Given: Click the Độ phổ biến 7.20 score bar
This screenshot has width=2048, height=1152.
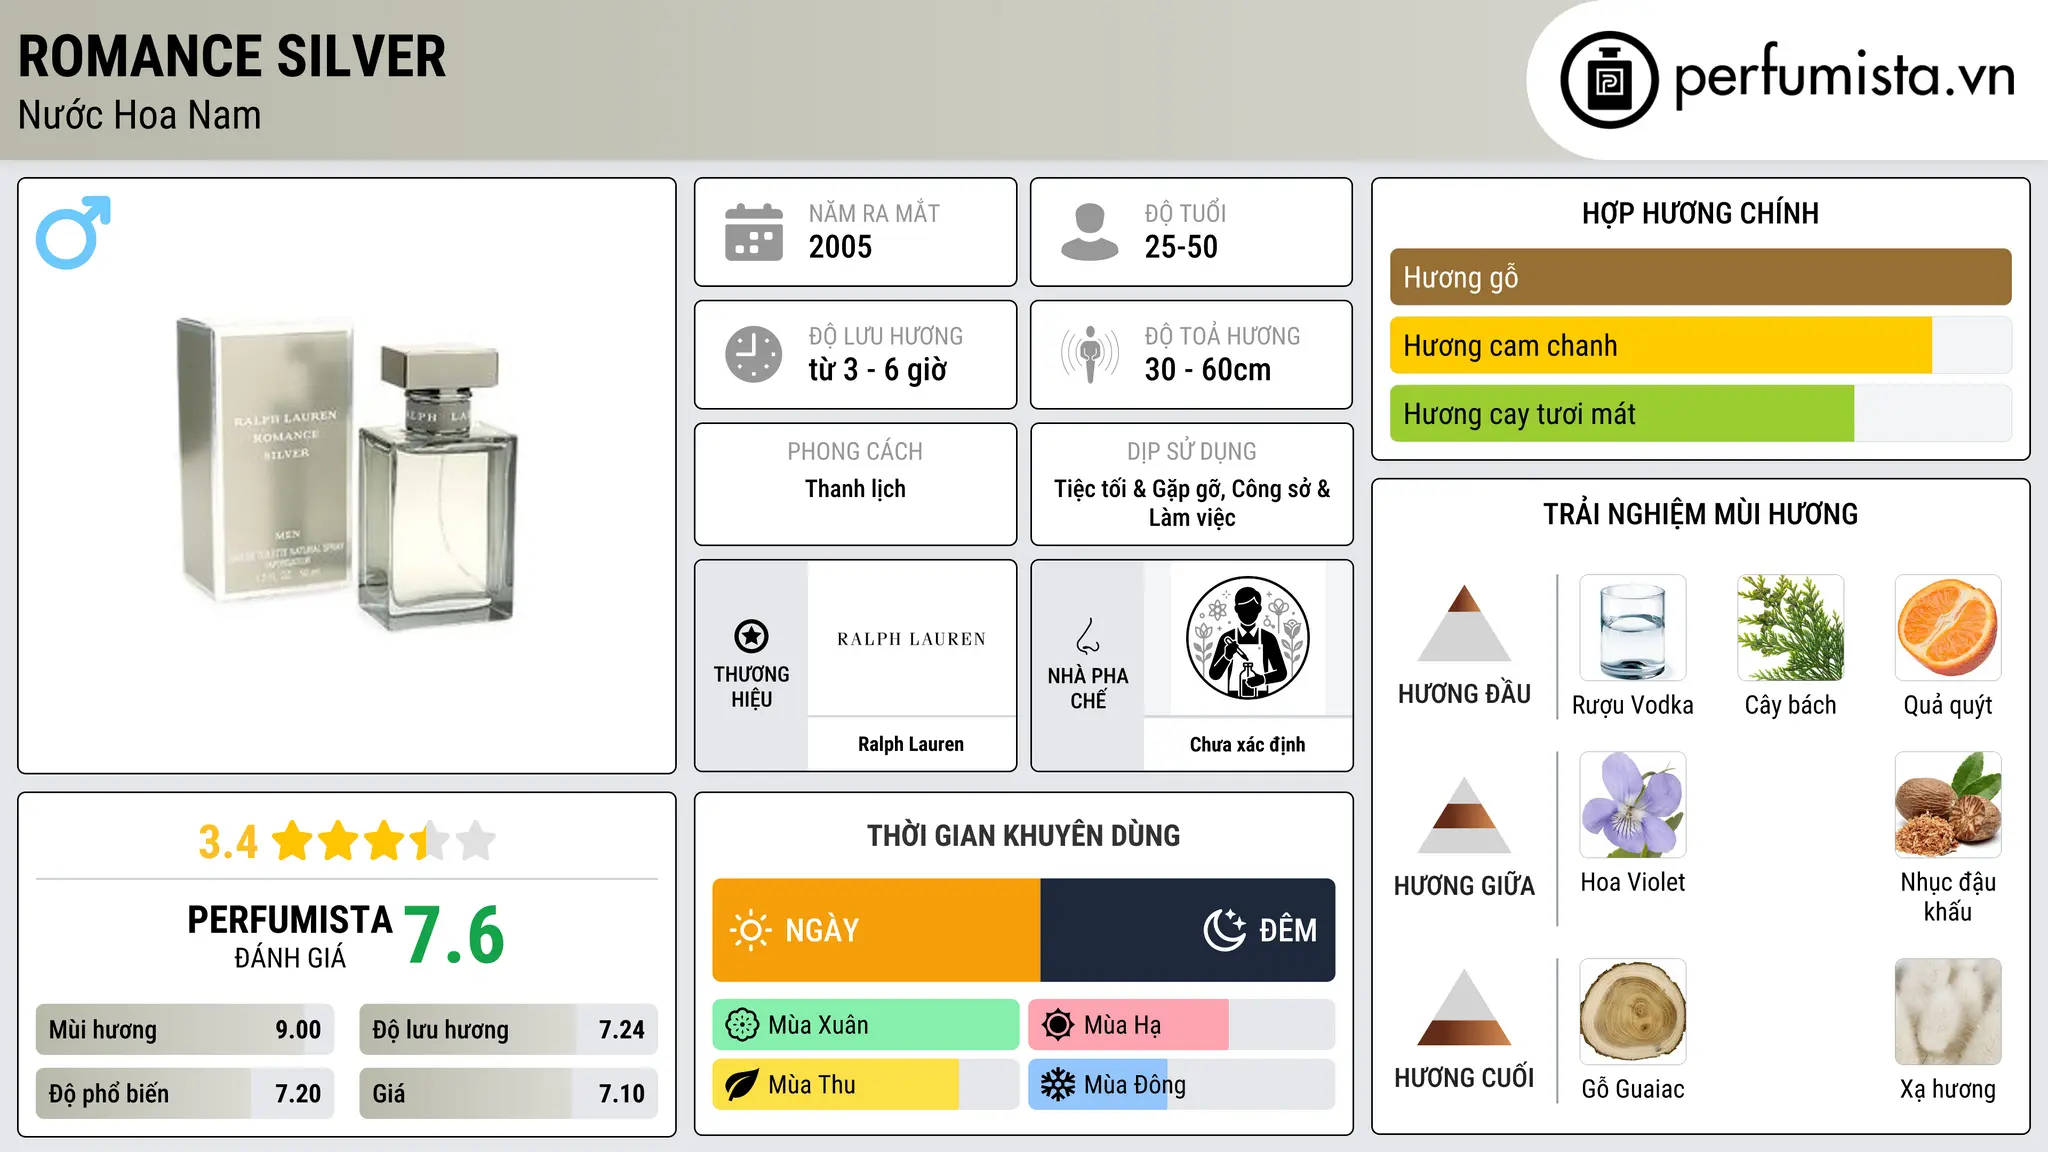Looking at the screenshot, I should click(185, 1093).
